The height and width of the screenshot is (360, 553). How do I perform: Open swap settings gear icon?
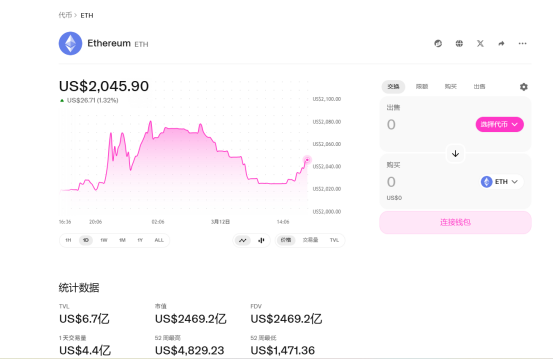point(524,87)
